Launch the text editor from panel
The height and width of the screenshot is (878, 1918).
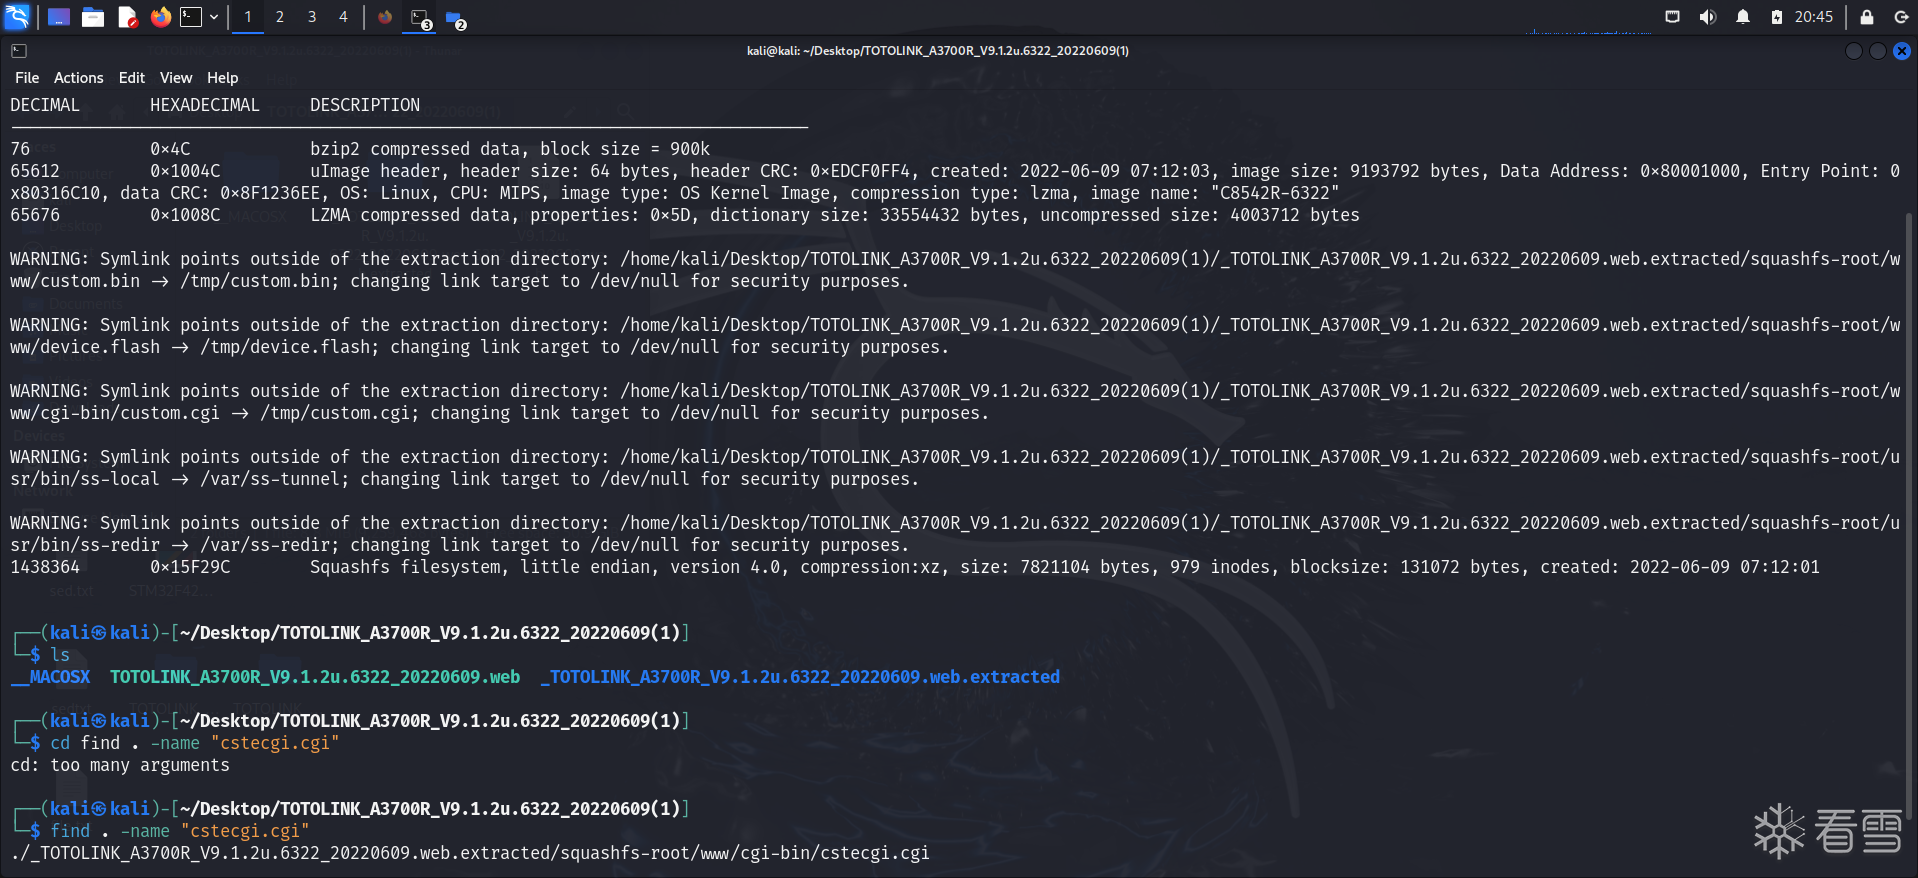pyautogui.click(x=127, y=17)
